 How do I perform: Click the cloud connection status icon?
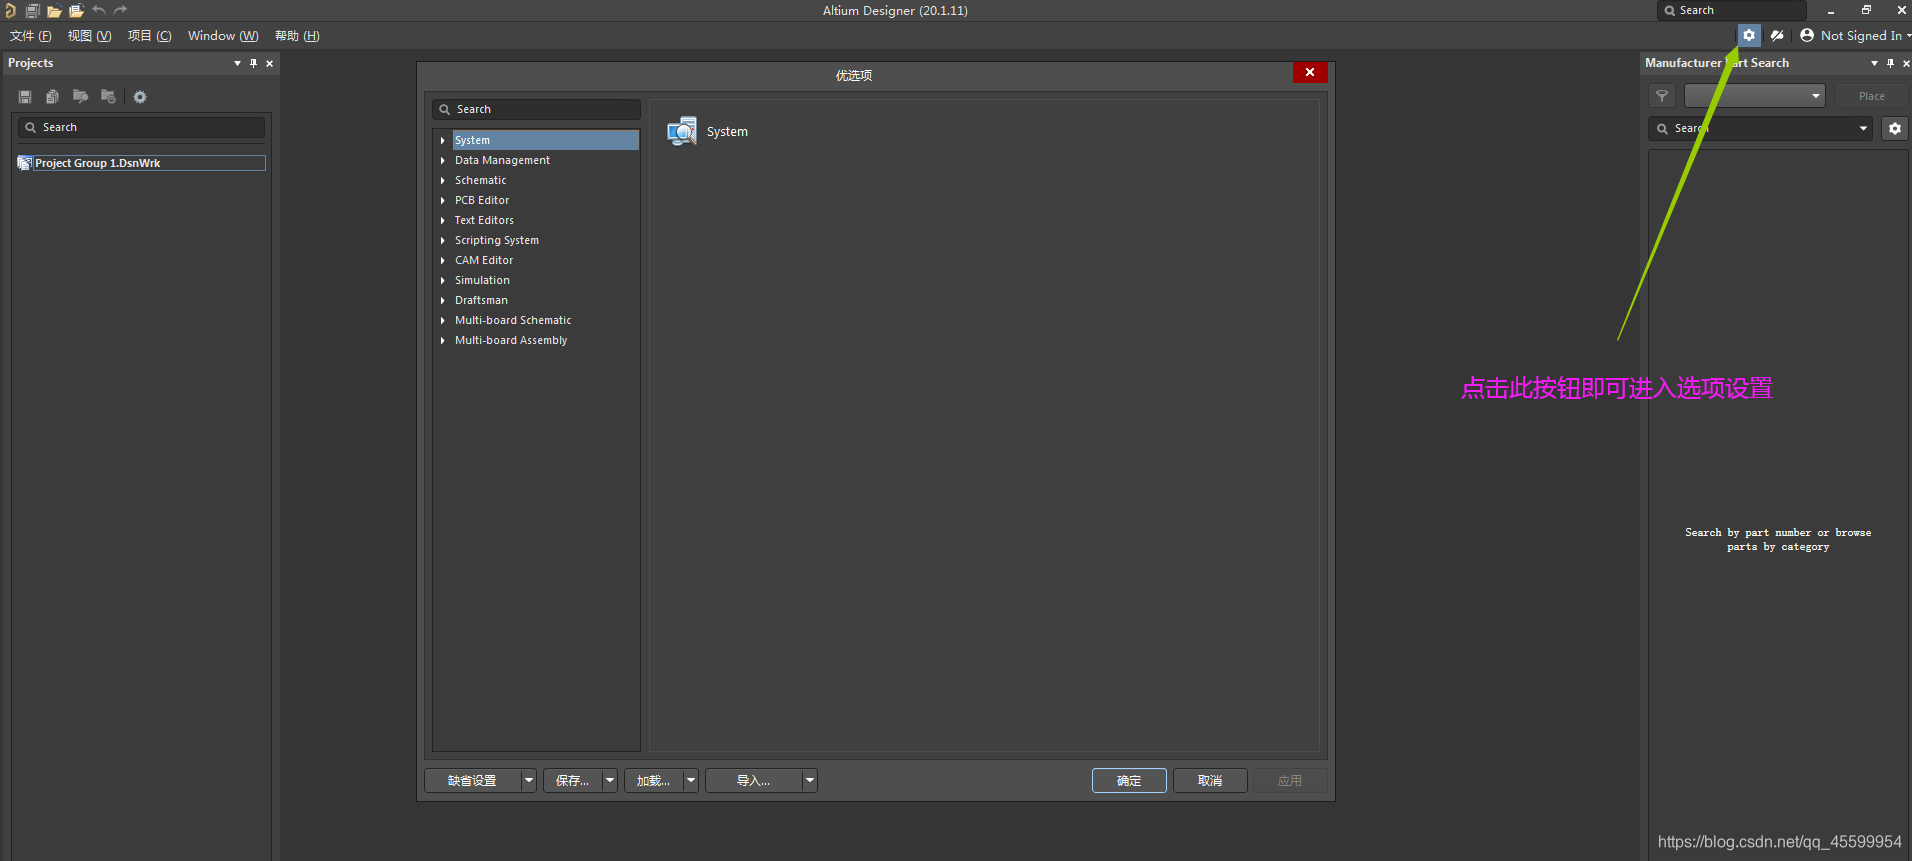pos(1777,35)
